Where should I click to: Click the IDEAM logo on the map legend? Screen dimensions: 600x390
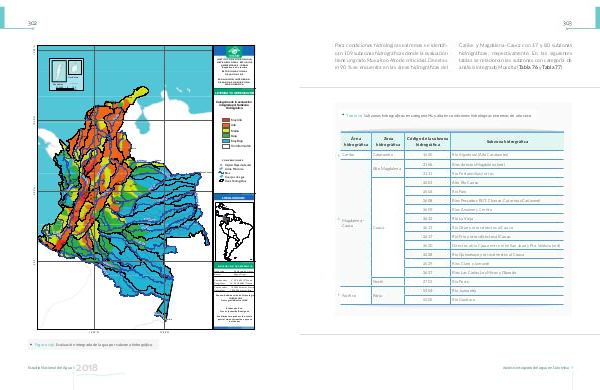[x=233, y=52]
